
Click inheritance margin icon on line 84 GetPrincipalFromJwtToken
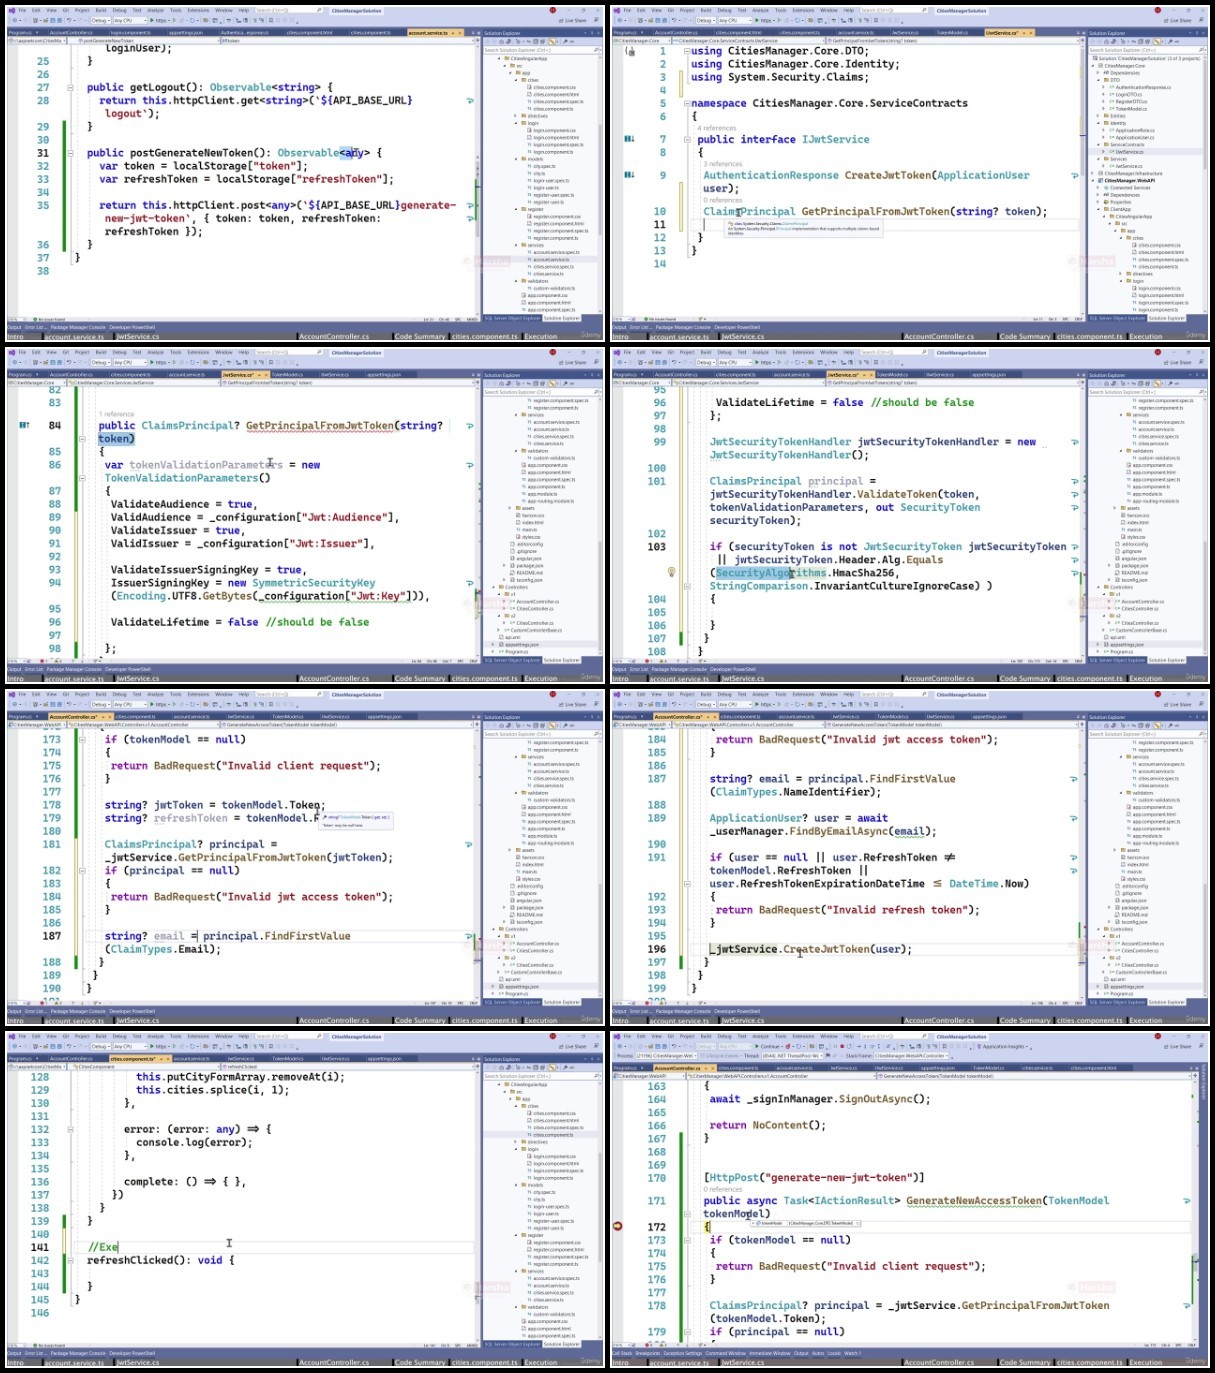pos(25,425)
